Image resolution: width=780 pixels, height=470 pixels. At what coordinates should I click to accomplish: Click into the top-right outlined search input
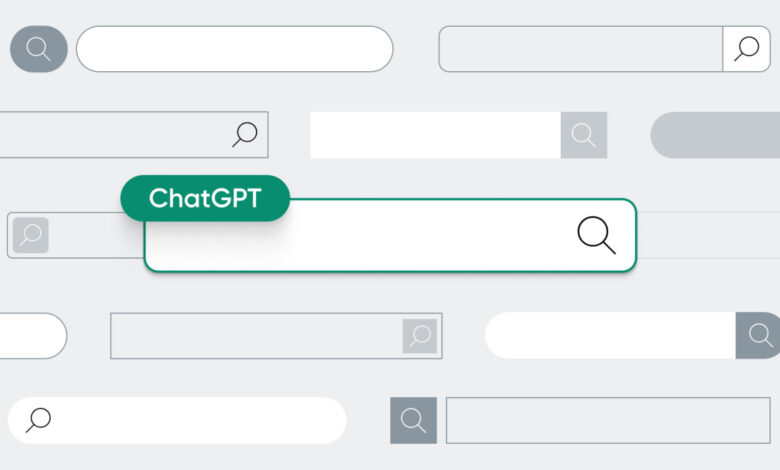[x=580, y=49]
